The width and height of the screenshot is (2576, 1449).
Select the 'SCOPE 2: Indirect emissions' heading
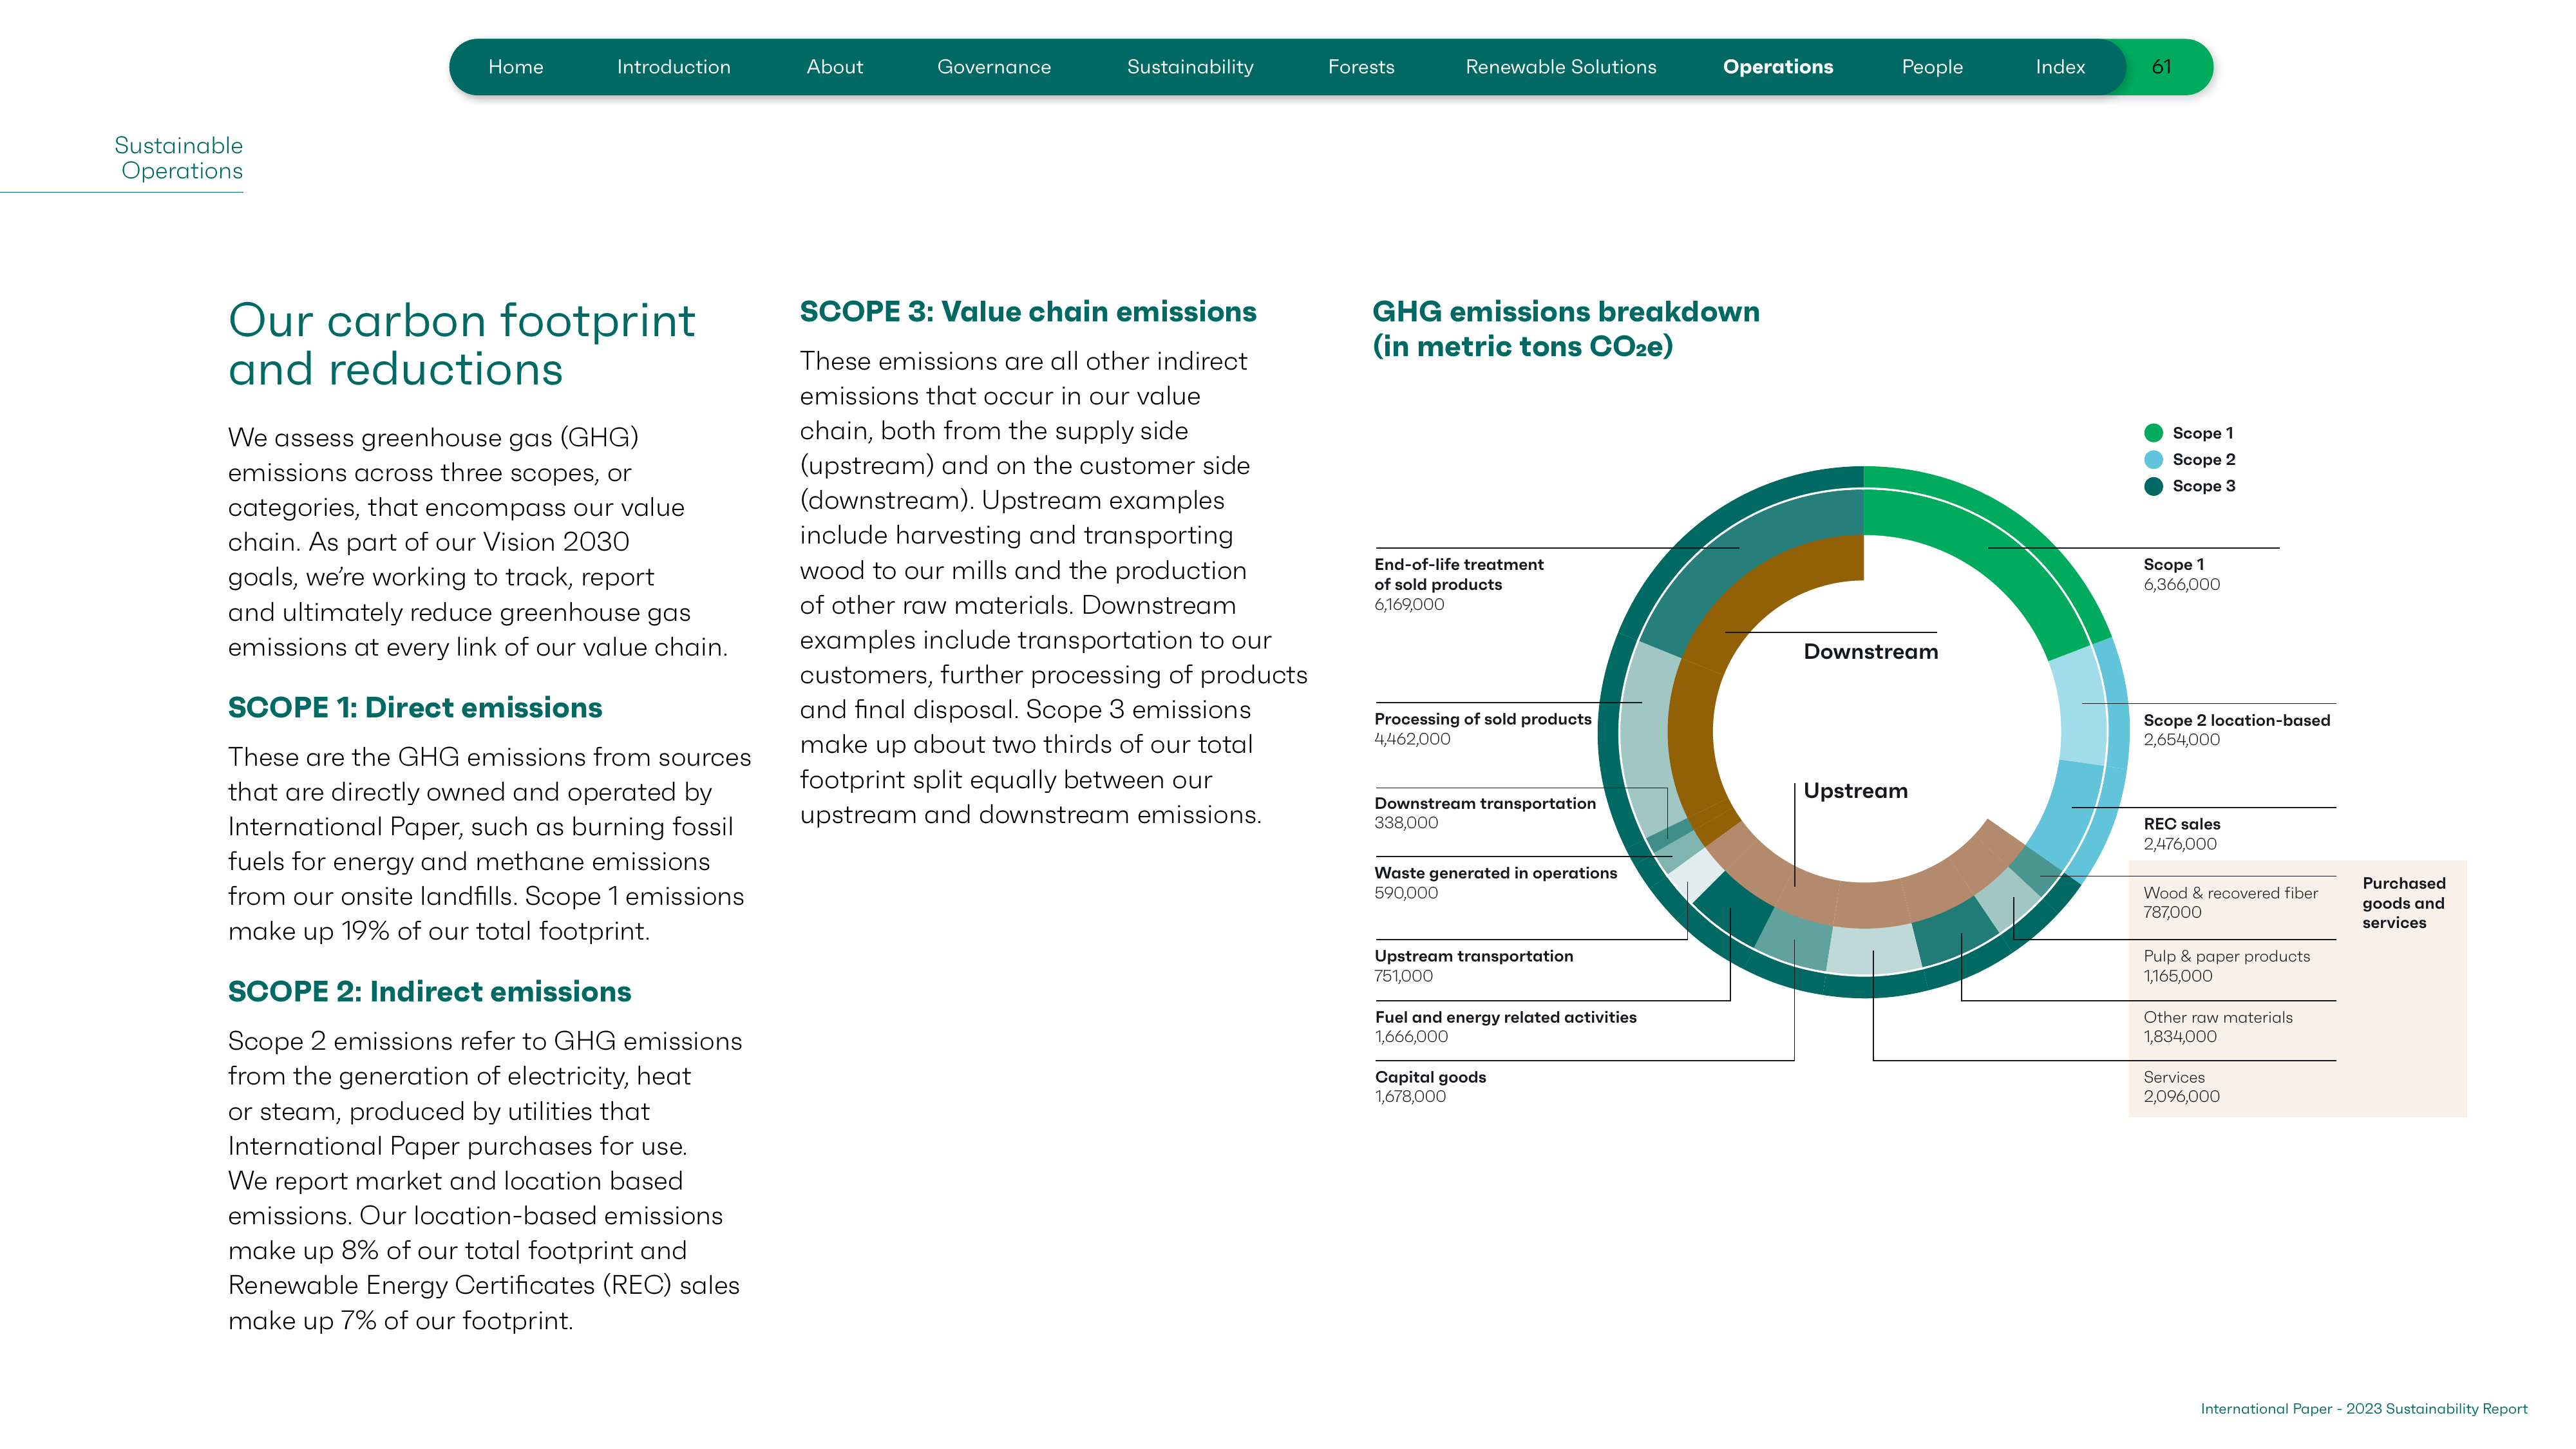click(x=429, y=991)
